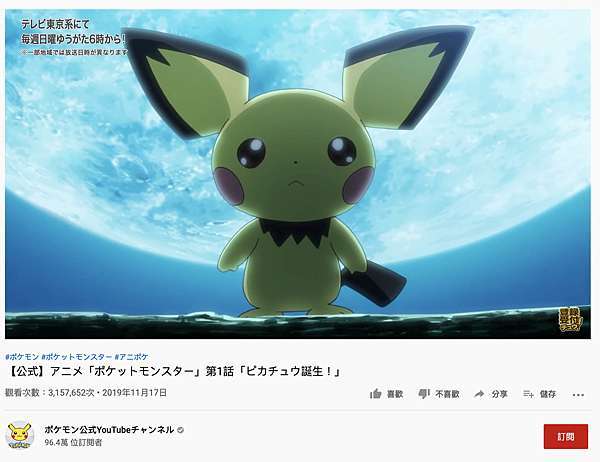Screen dimensions: 600x462
Task: Click the 96.4萬 subscriber count text
Action: pyautogui.click(x=56, y=443)
